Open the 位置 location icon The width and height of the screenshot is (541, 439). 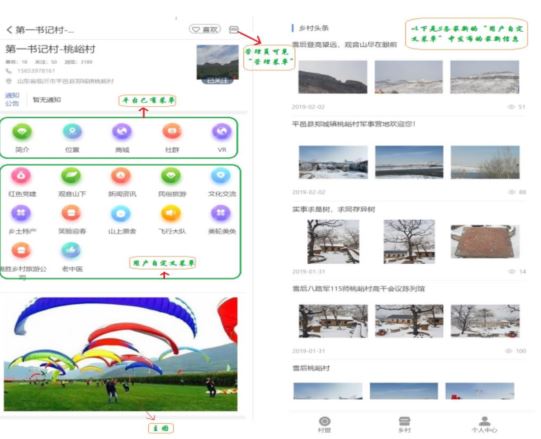coord(72,132)
